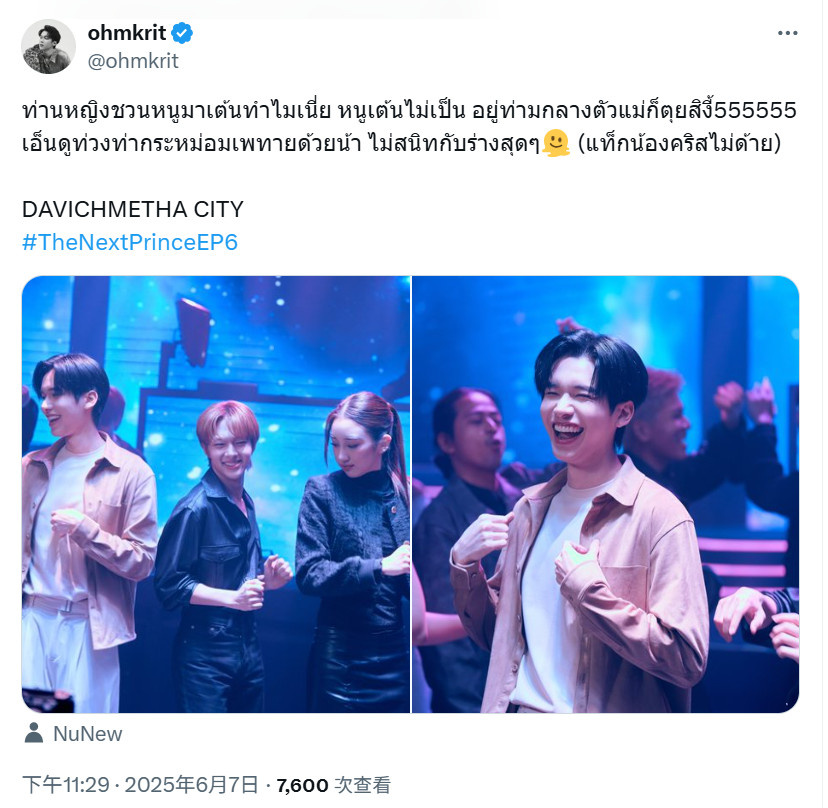Click the melting face emoji in tweet
828x808 pixels.
click(x=556, y=143)
